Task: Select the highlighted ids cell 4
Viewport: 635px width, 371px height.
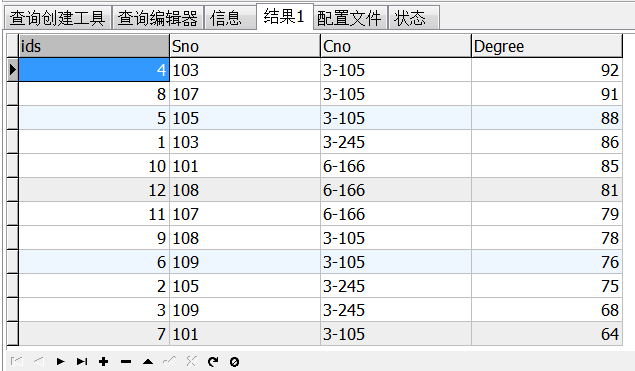Action: tap(94, 70)
